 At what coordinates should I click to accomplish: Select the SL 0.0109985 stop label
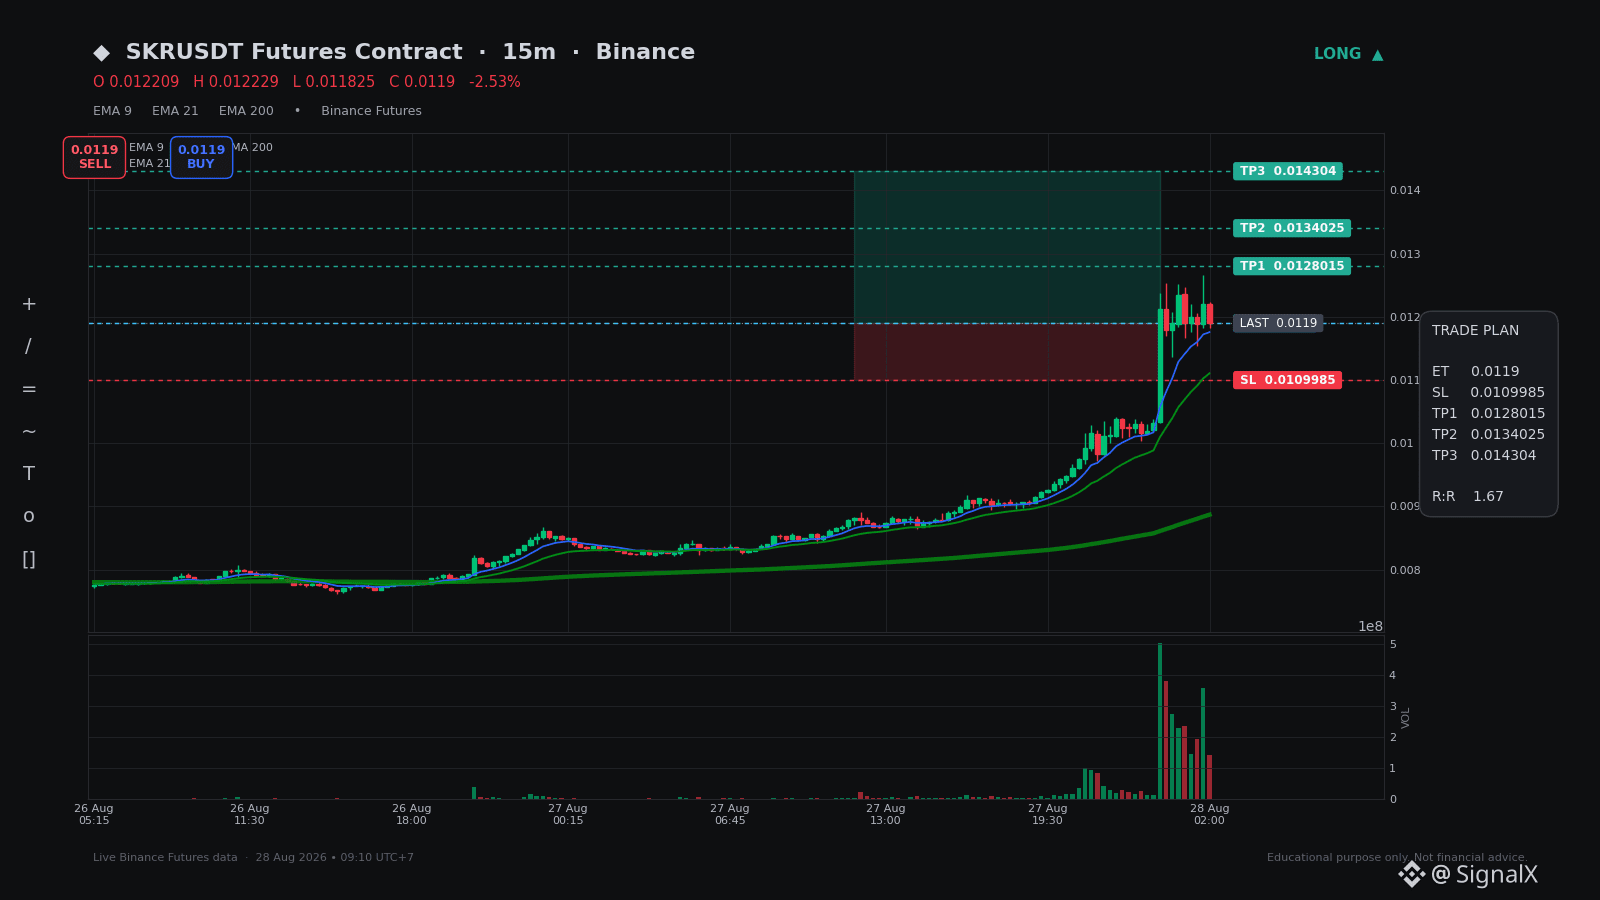(1287, 380)
